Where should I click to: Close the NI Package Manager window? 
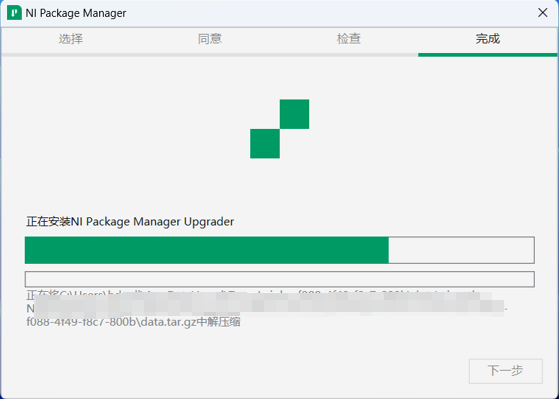(x=543, y=13)
